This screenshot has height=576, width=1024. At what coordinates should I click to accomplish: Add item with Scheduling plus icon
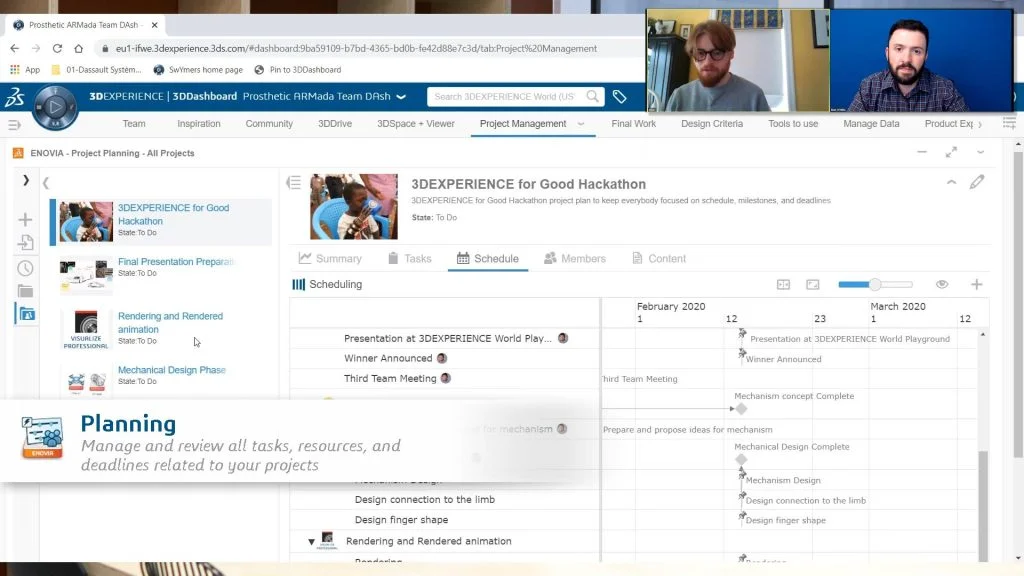tap(977, 285)
